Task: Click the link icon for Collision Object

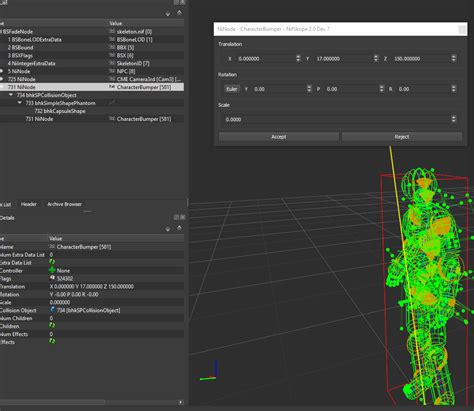Action: 52,310
